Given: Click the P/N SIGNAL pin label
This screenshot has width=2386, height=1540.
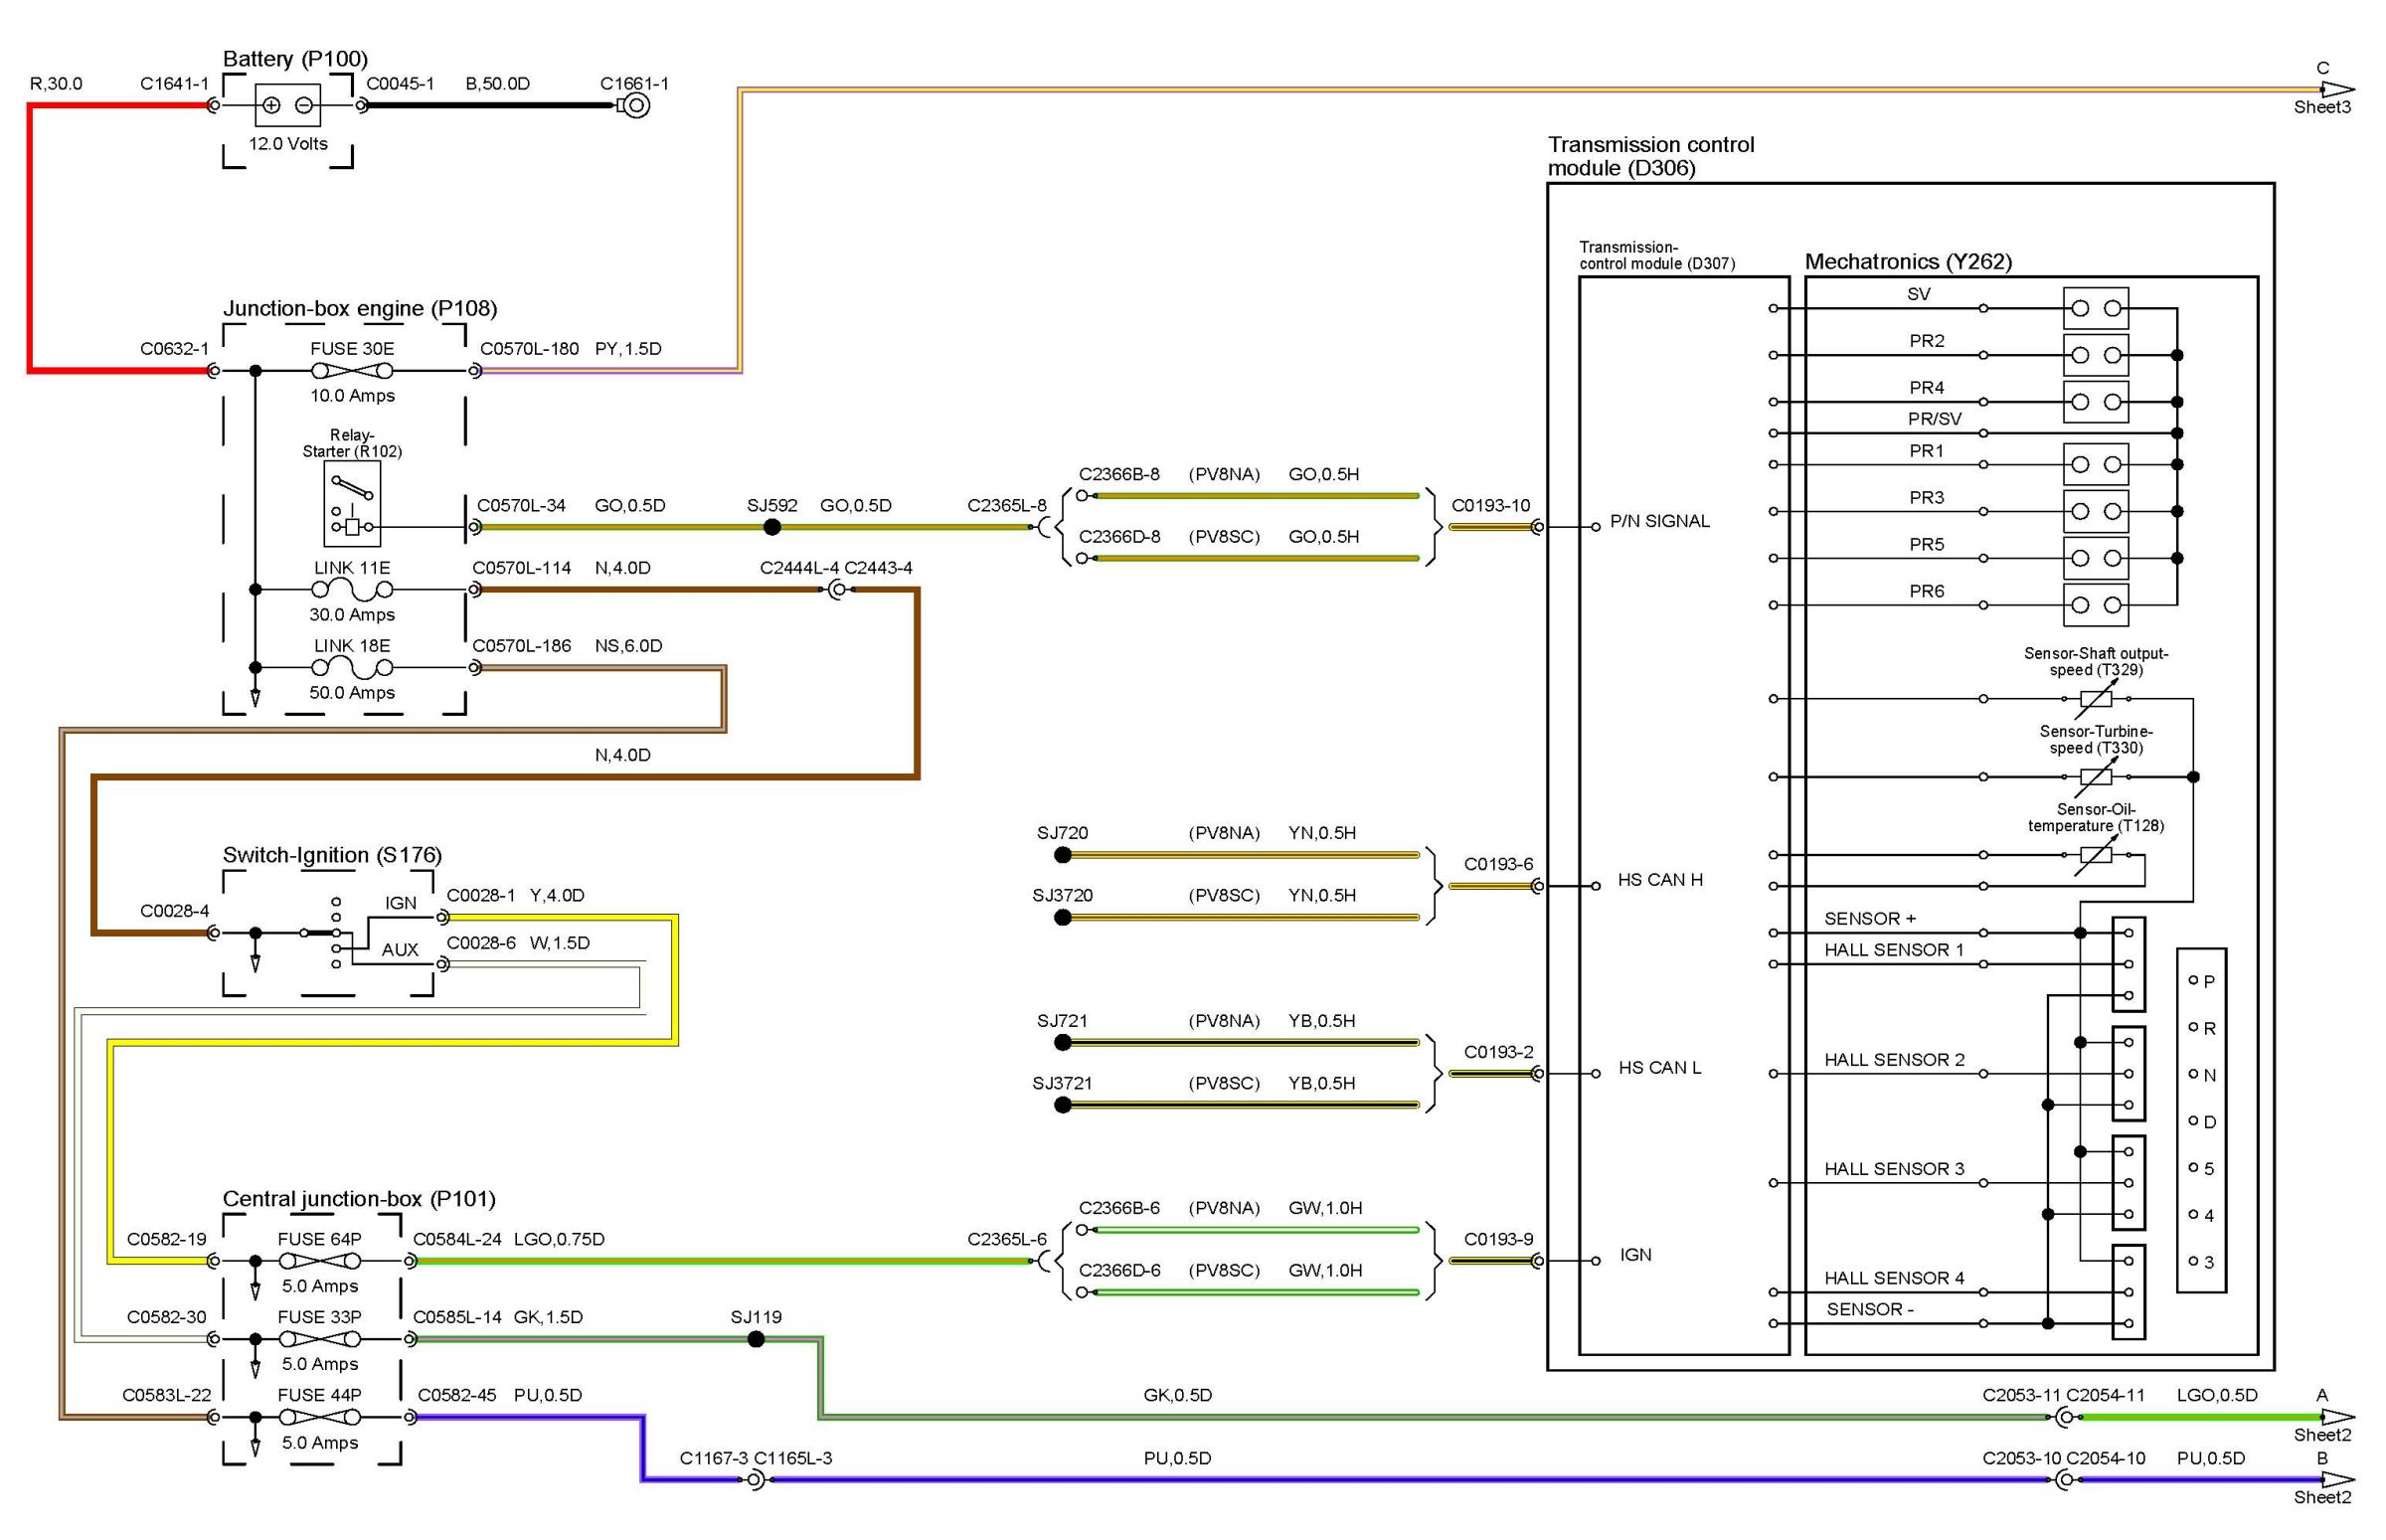Looking at the screenshot, I should pos(1659,521).
